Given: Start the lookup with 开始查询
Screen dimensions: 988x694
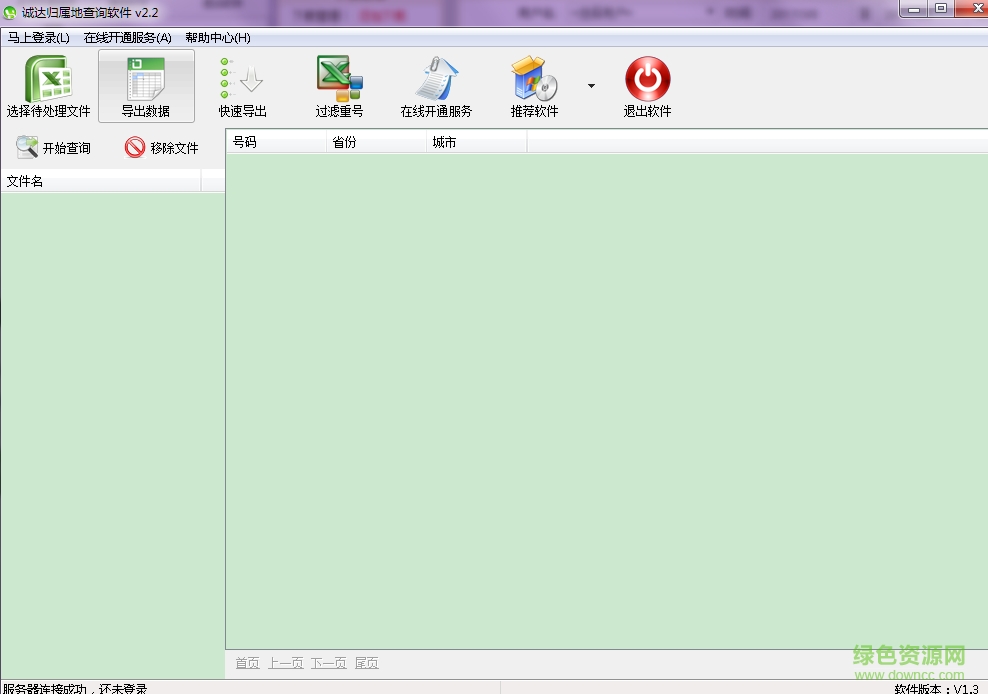Looking at the screenshot, I should pyautogui.click(x=54, y=148).
